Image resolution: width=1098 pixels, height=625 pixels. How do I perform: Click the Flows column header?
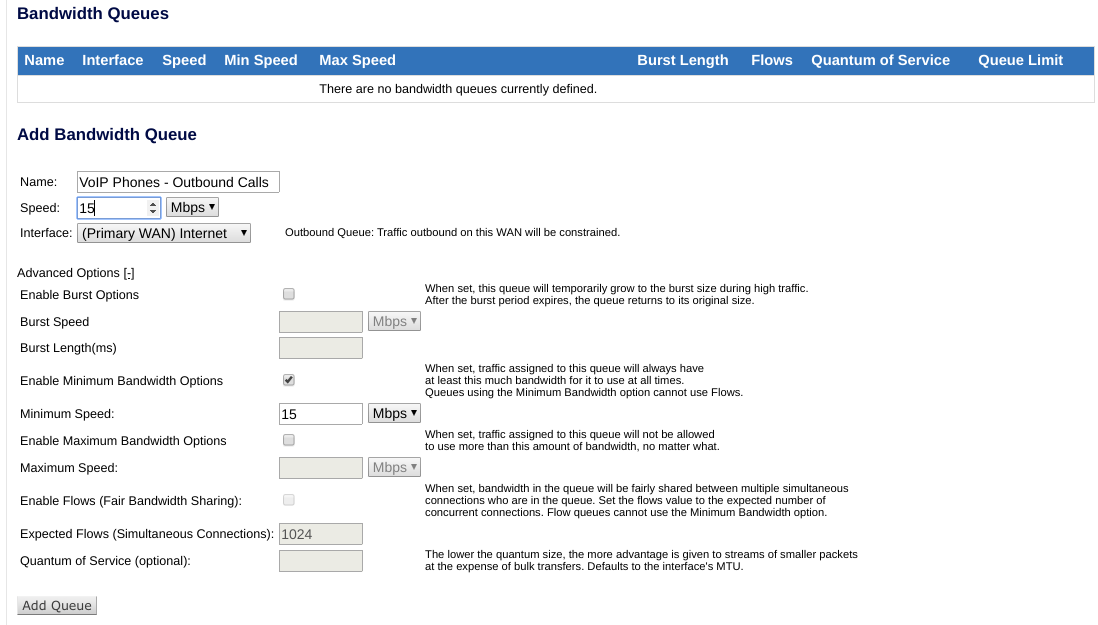pos(771,60)
